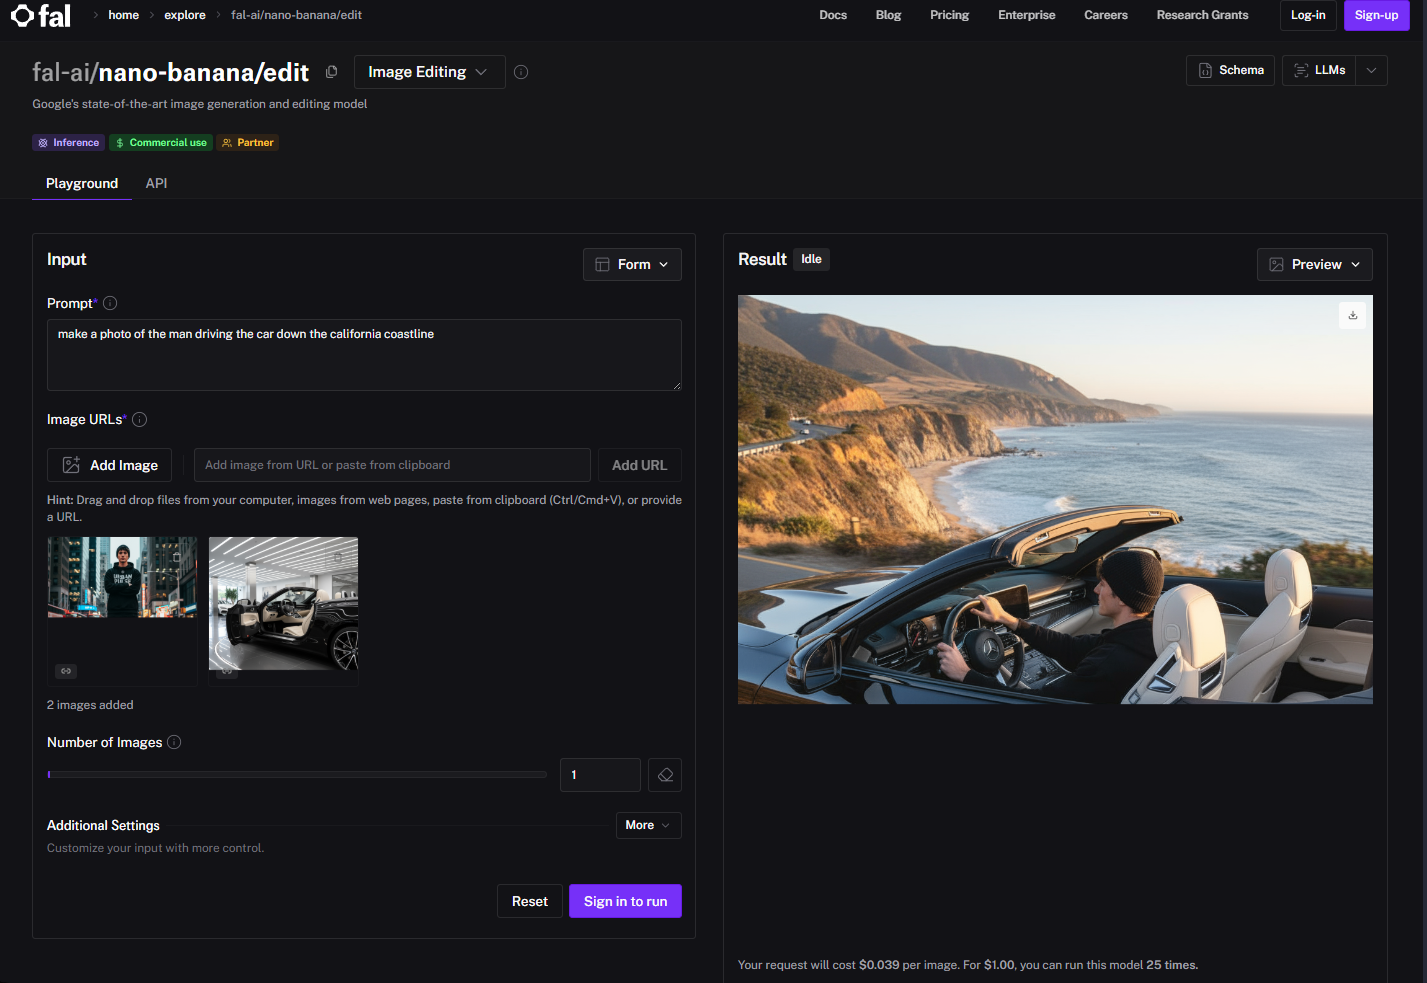Adjust the Number of Images slider
Image resolution: width=1427 pixels, height=983 pixels.
click(x=297, y=774)
